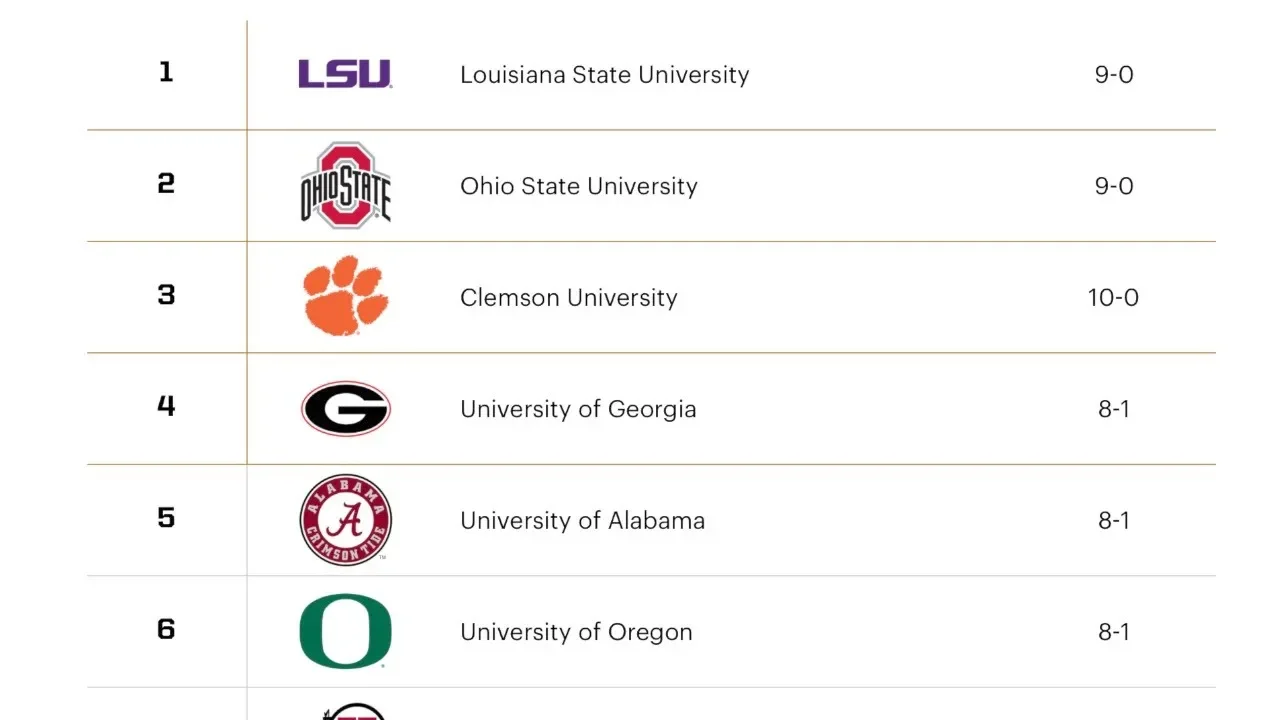Click Oregon's 8-1 record
The image size is (1280, 720).
click(1114, 632)
